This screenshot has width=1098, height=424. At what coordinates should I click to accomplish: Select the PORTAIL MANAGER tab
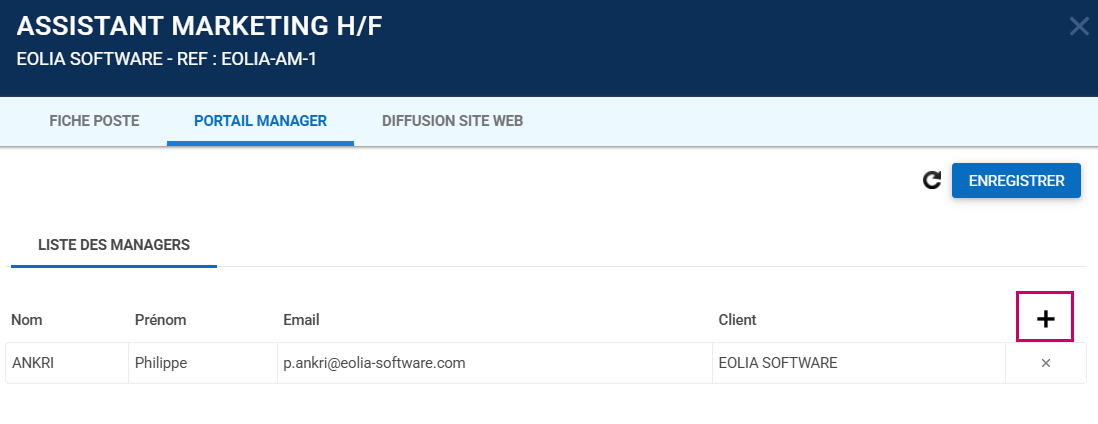pos(260,121)
